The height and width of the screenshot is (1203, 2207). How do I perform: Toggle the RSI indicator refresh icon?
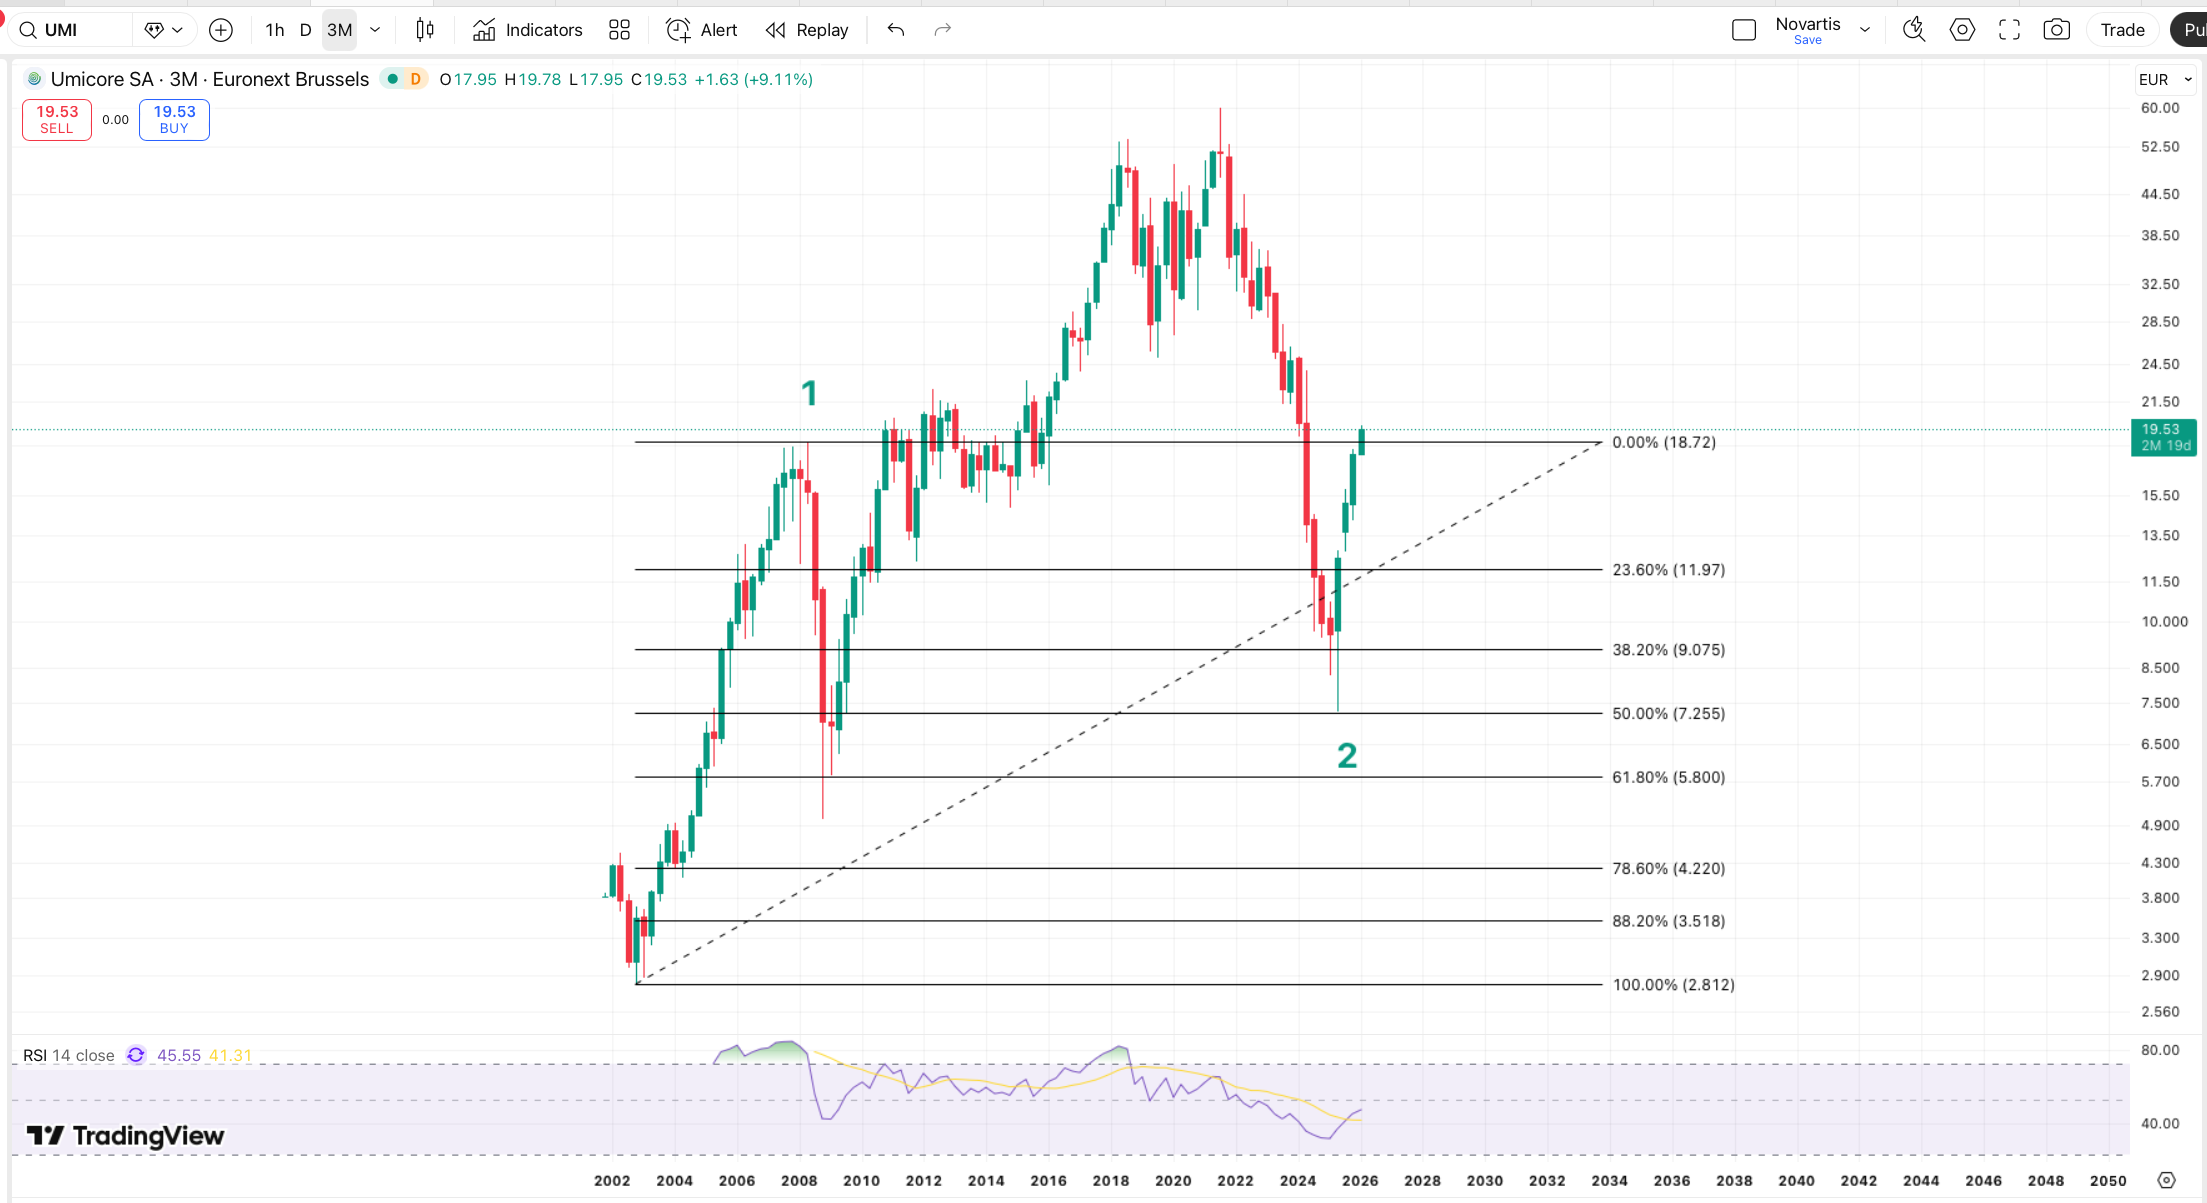(x=136, y=1055)
